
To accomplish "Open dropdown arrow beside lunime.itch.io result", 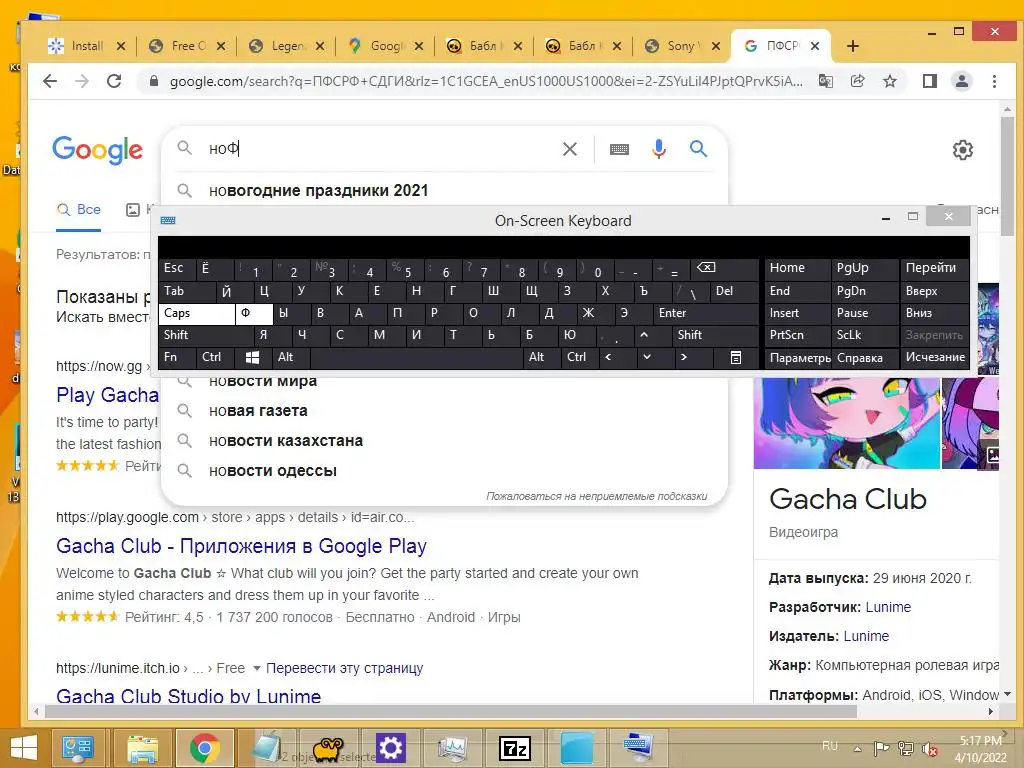I will [x=257, y=668].
